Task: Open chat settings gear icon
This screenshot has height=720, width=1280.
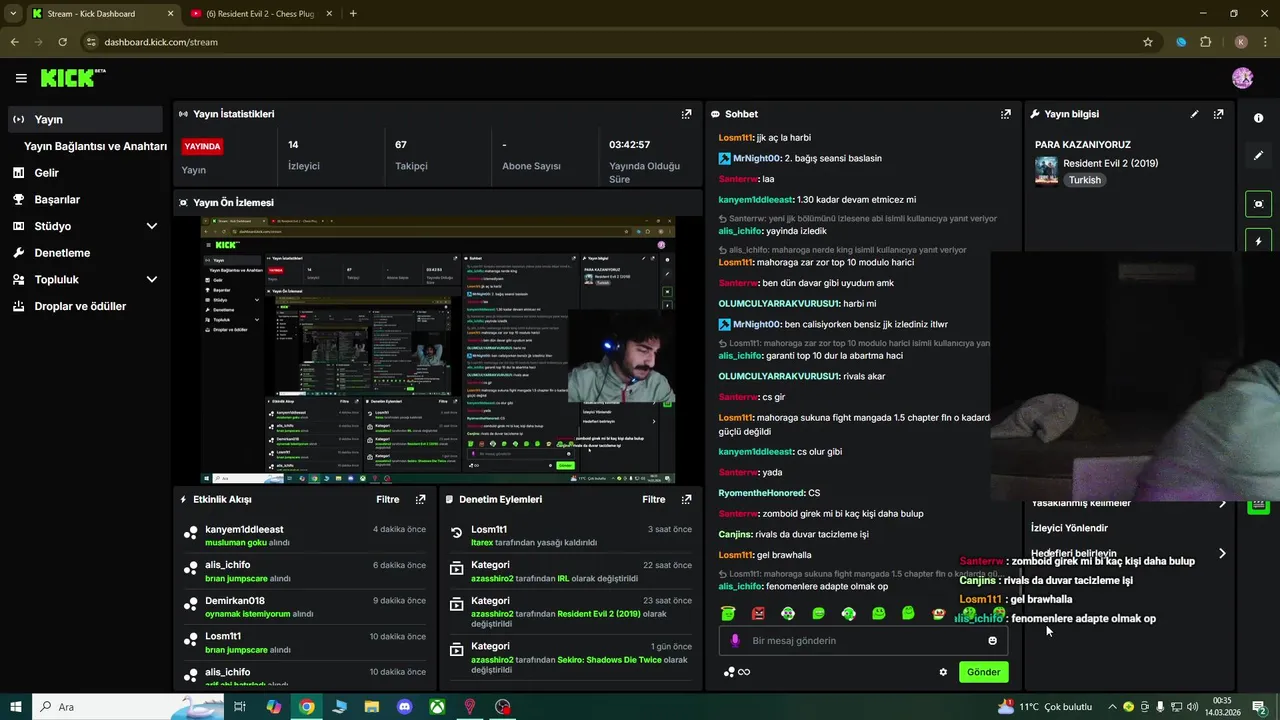Action: coord(943,672)
